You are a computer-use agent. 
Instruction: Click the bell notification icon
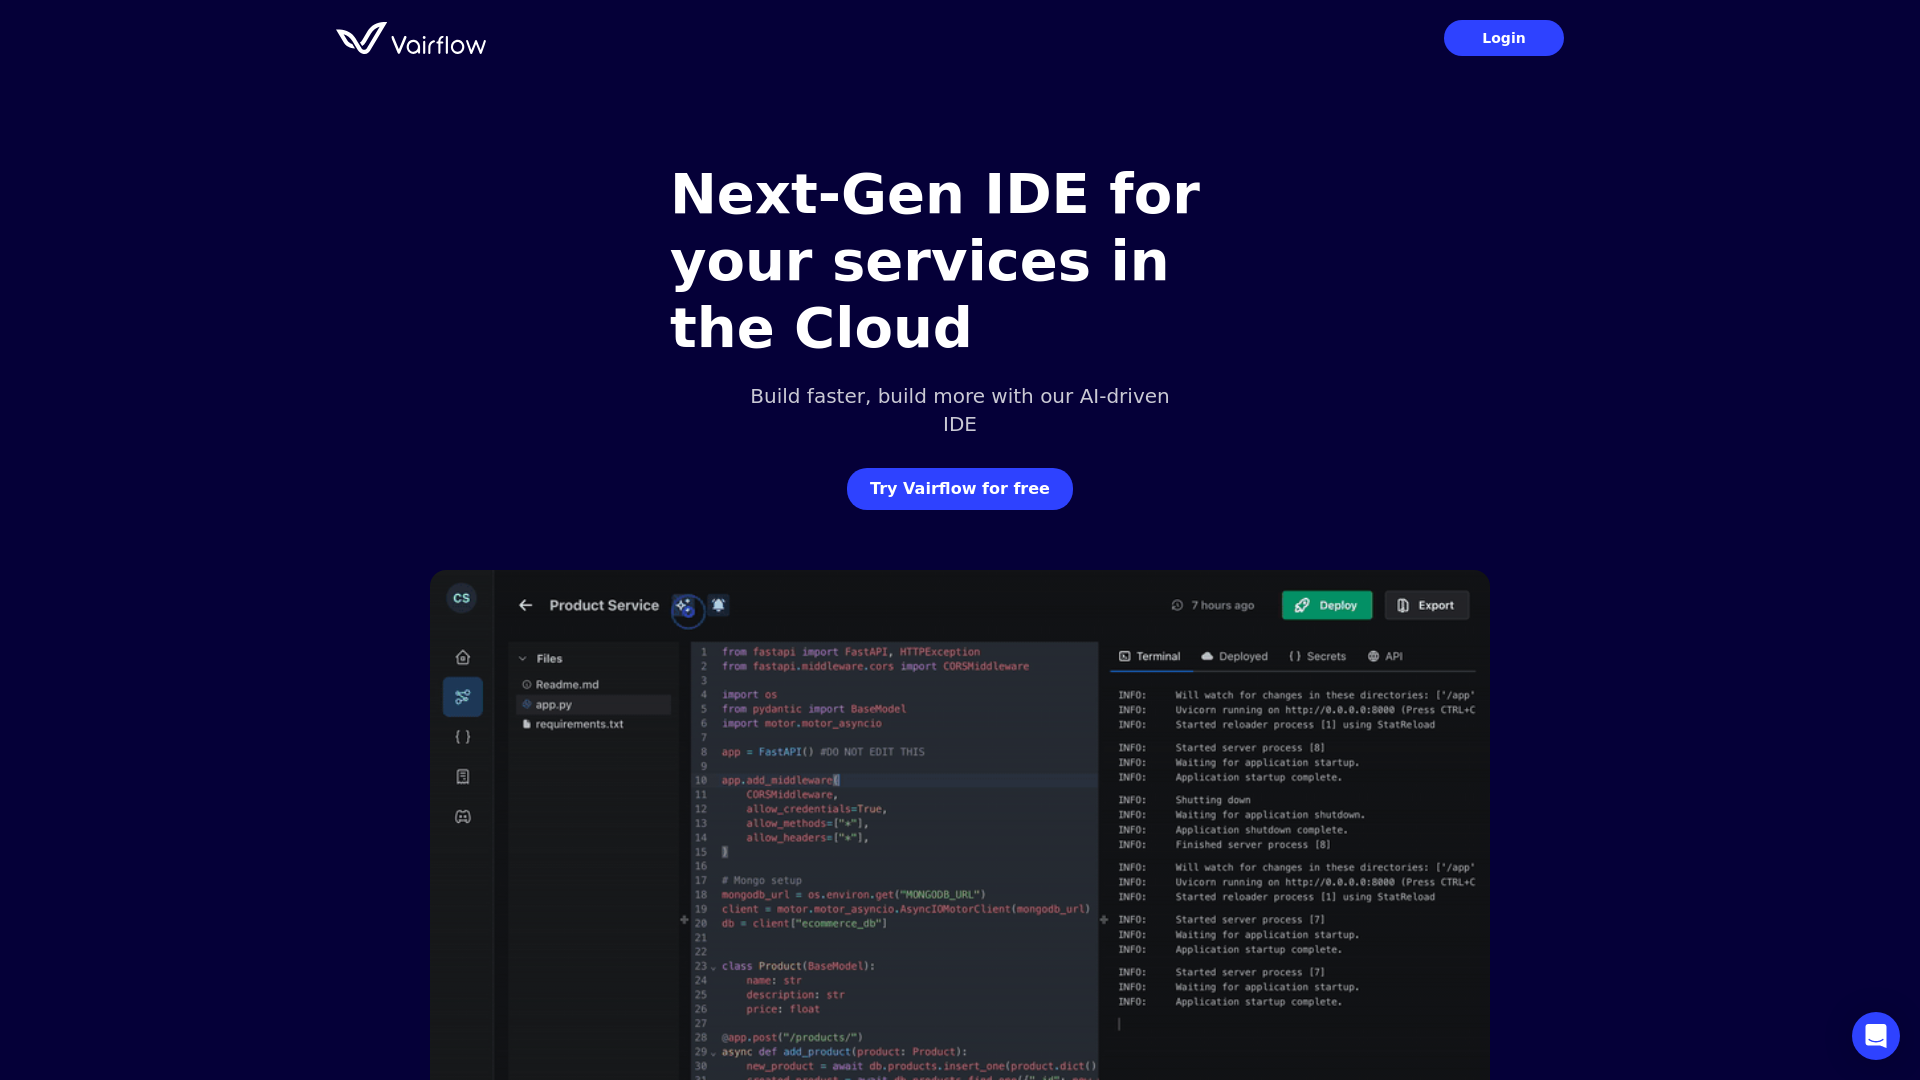click(718, 605)
